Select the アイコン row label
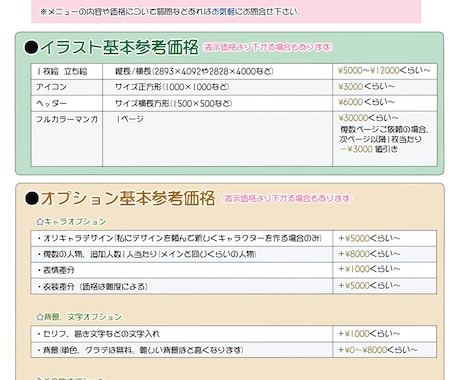Viewport: 460px width, 380px height. 51,87
